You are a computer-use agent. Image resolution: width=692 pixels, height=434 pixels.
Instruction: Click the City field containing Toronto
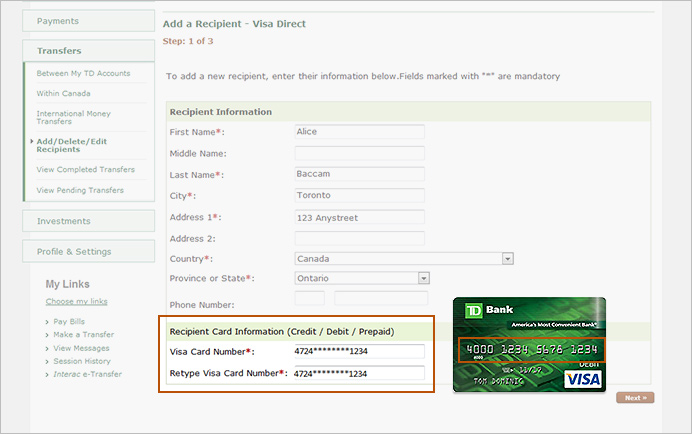(x=360, y=195)
